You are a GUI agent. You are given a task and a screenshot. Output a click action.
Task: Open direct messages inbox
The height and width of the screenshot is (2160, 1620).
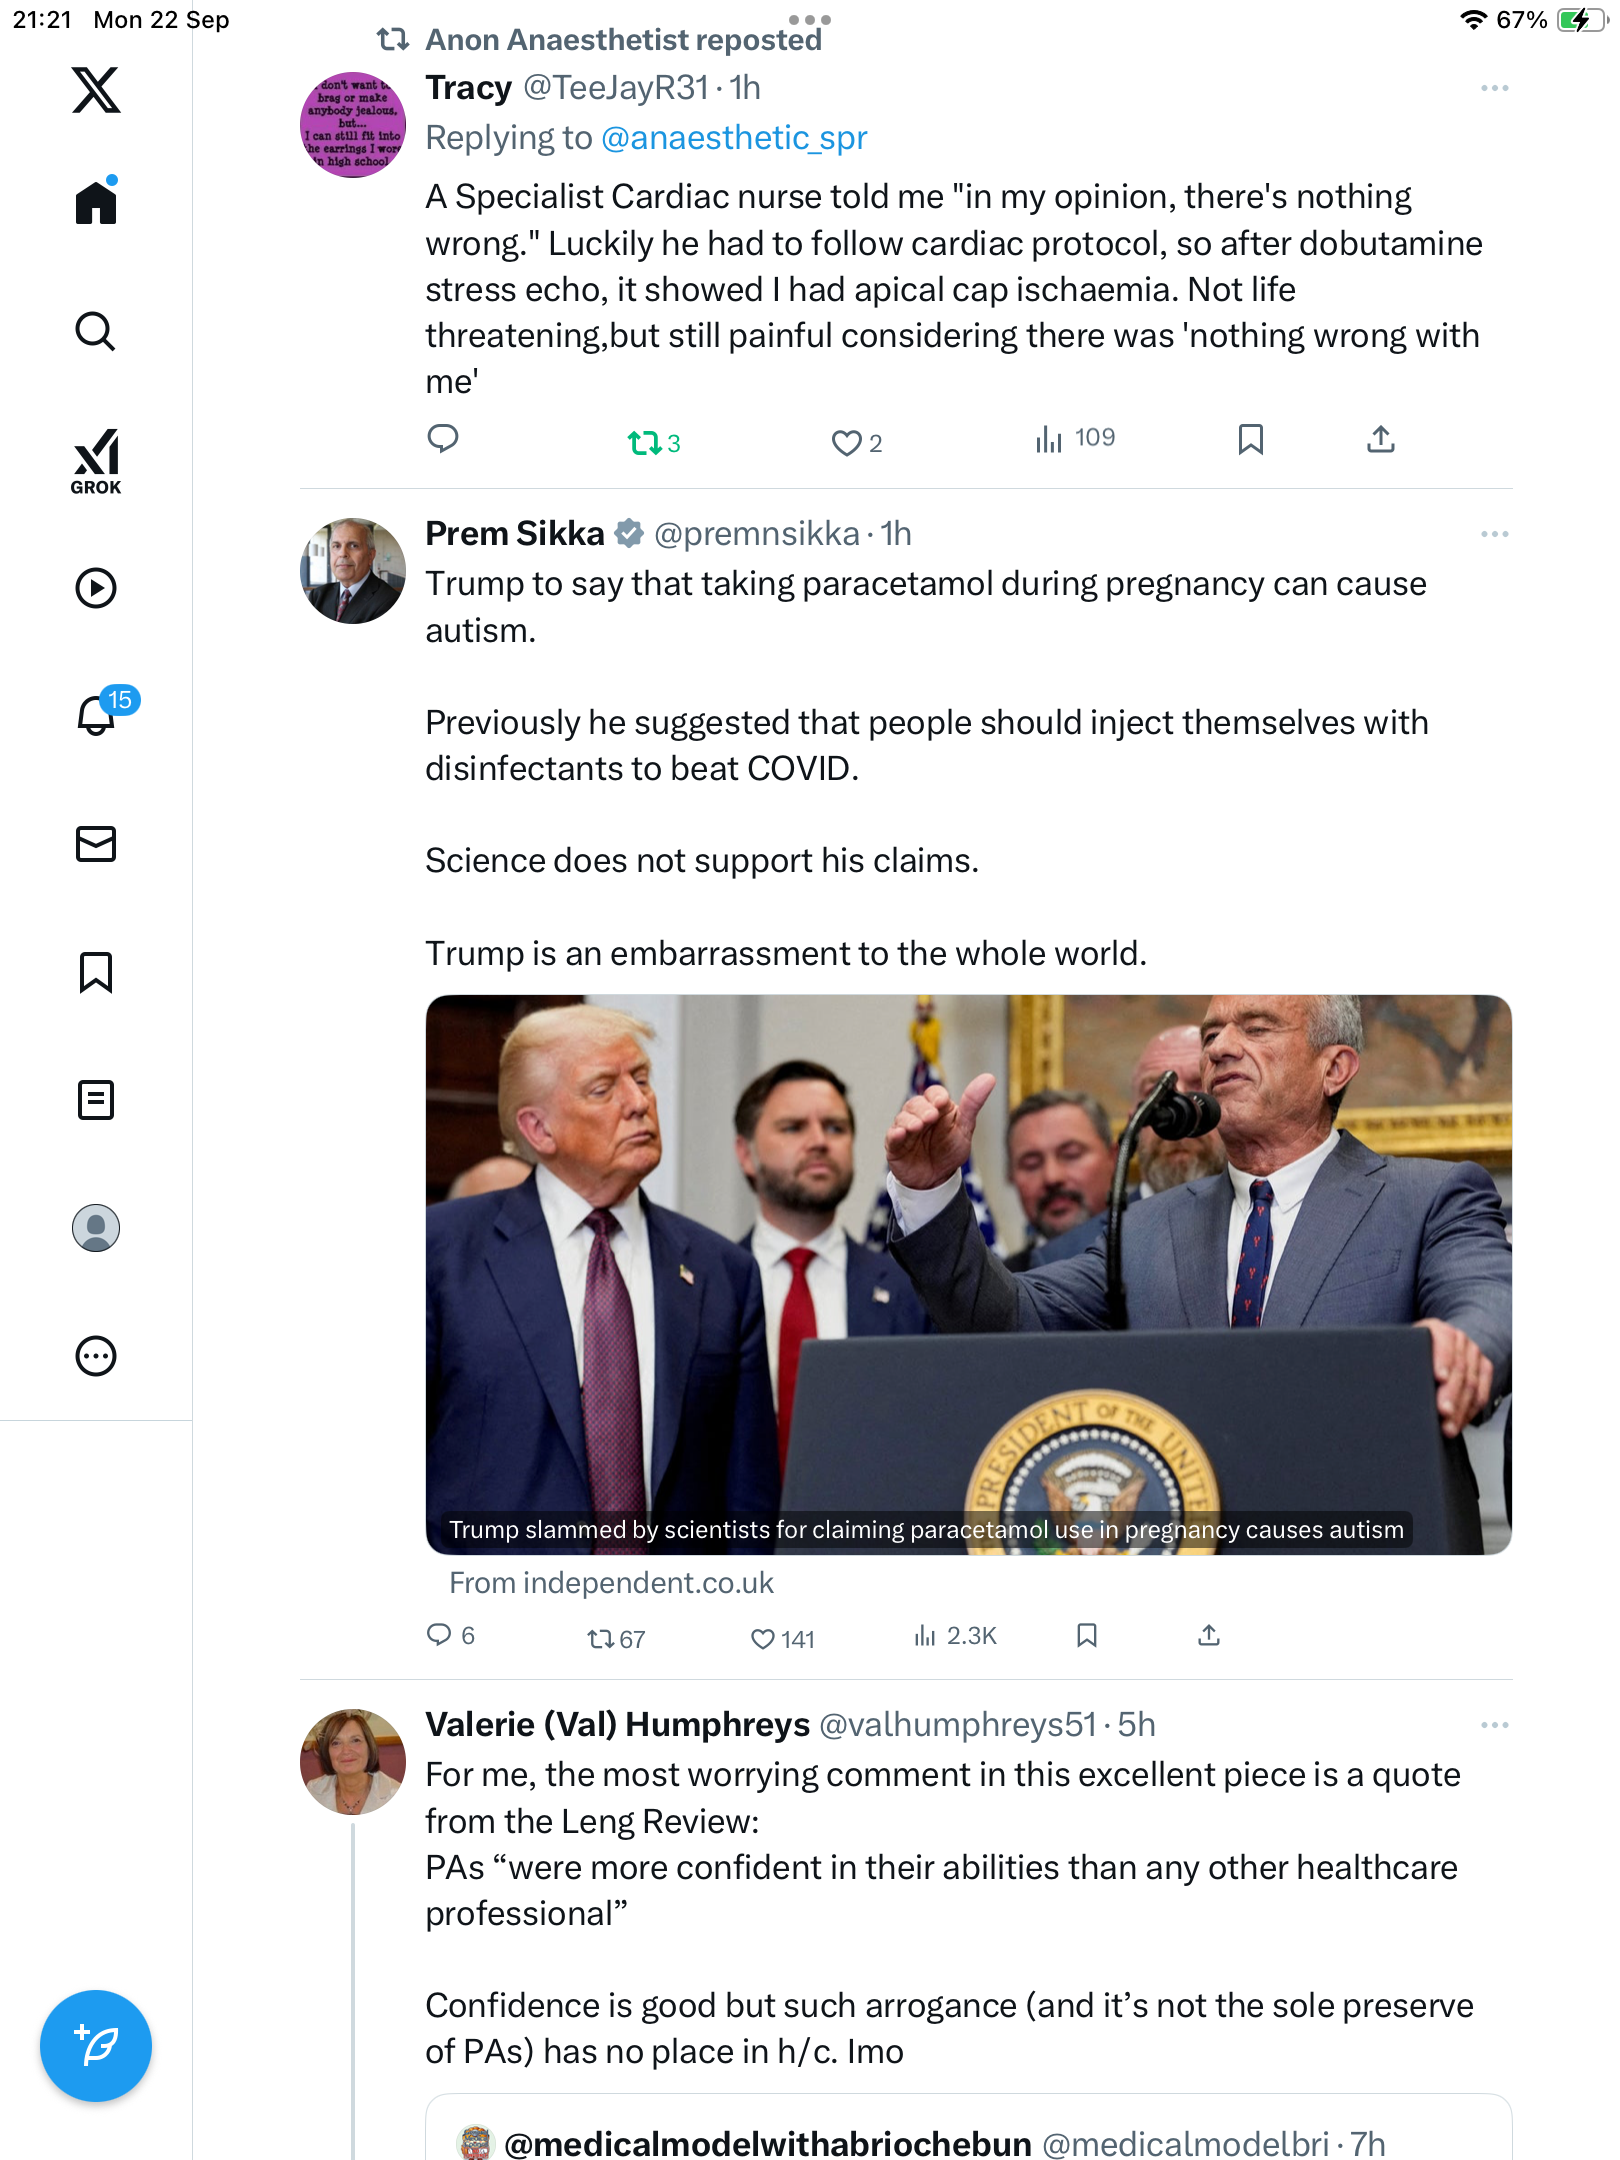coord(96,844)
